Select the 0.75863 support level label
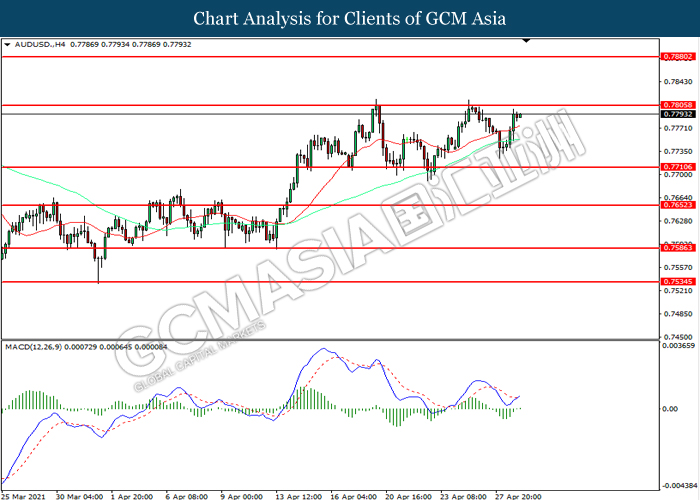 click(678, 247)
